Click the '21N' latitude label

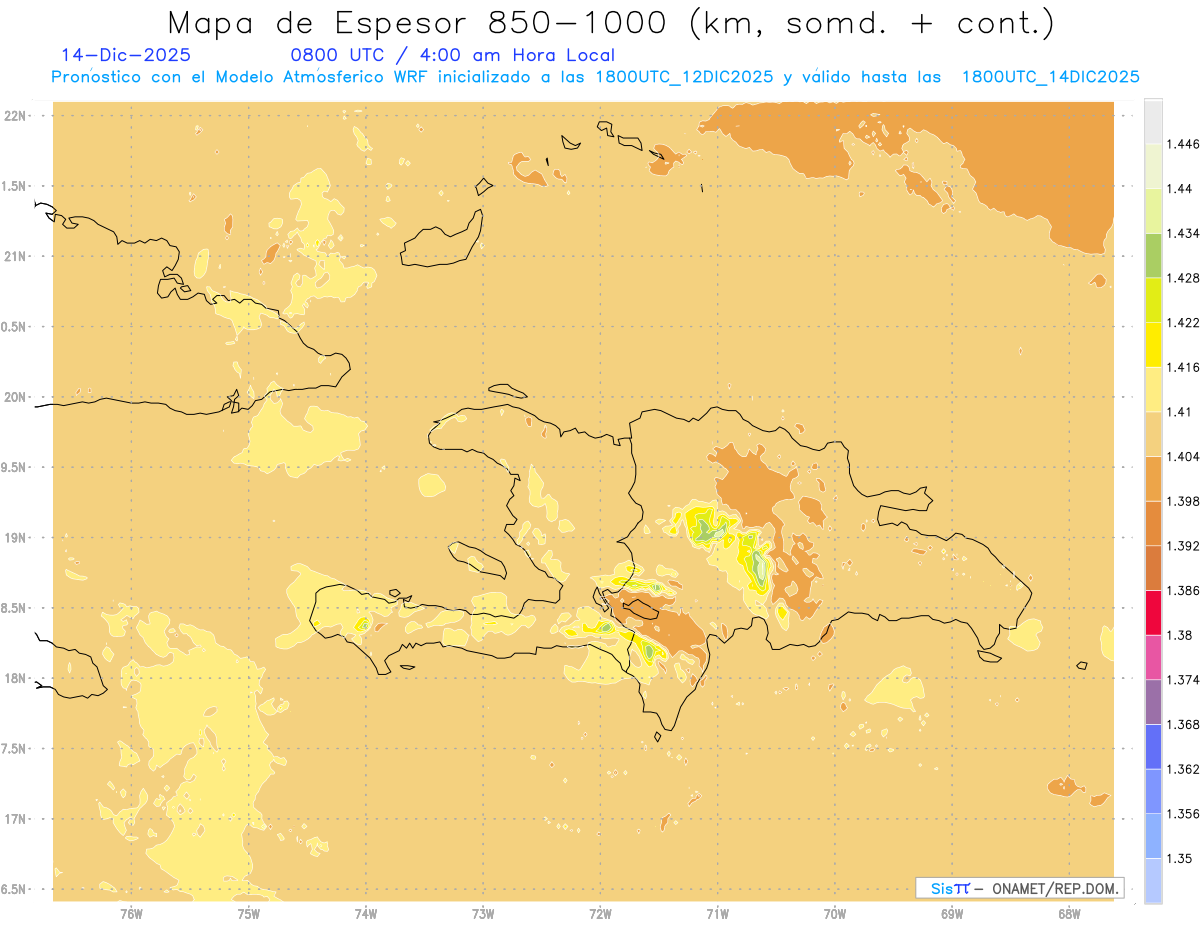tap(17, 256)
